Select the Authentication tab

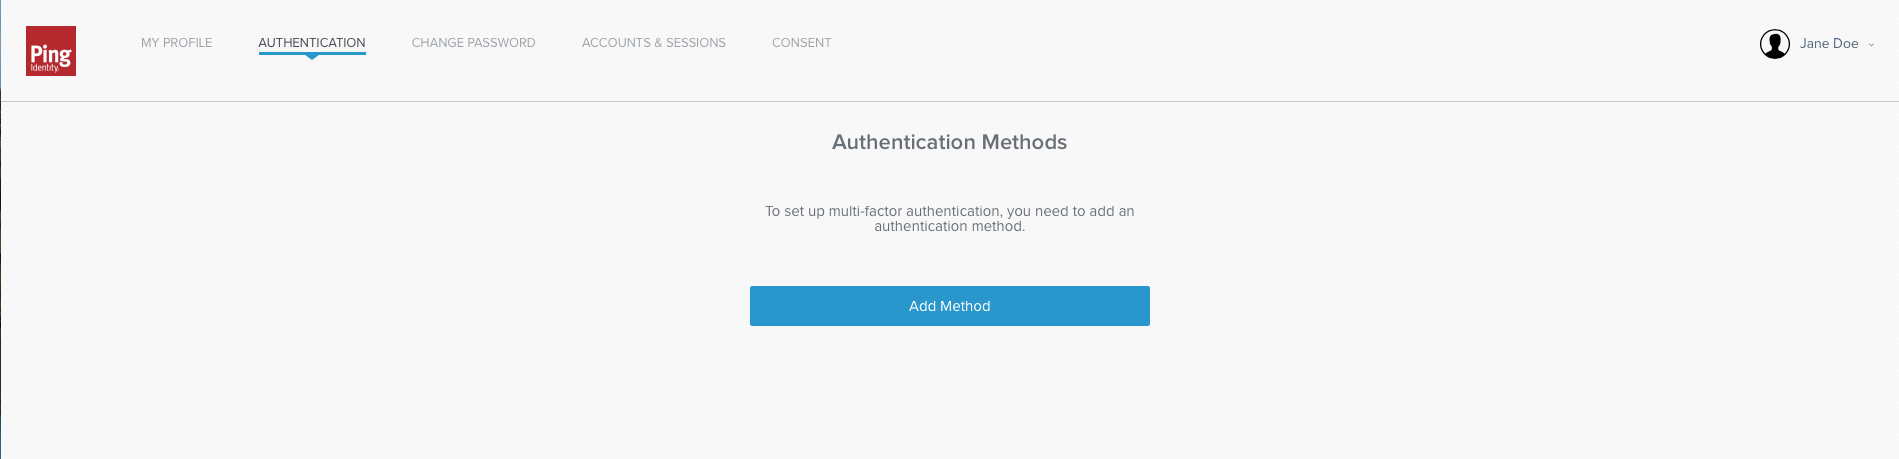(x=312, y=43)
